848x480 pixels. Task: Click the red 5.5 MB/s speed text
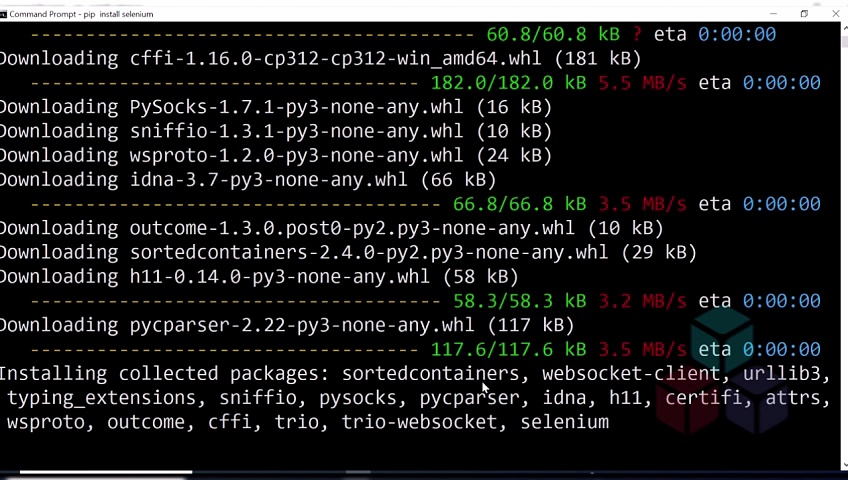(x=642, y=83)
